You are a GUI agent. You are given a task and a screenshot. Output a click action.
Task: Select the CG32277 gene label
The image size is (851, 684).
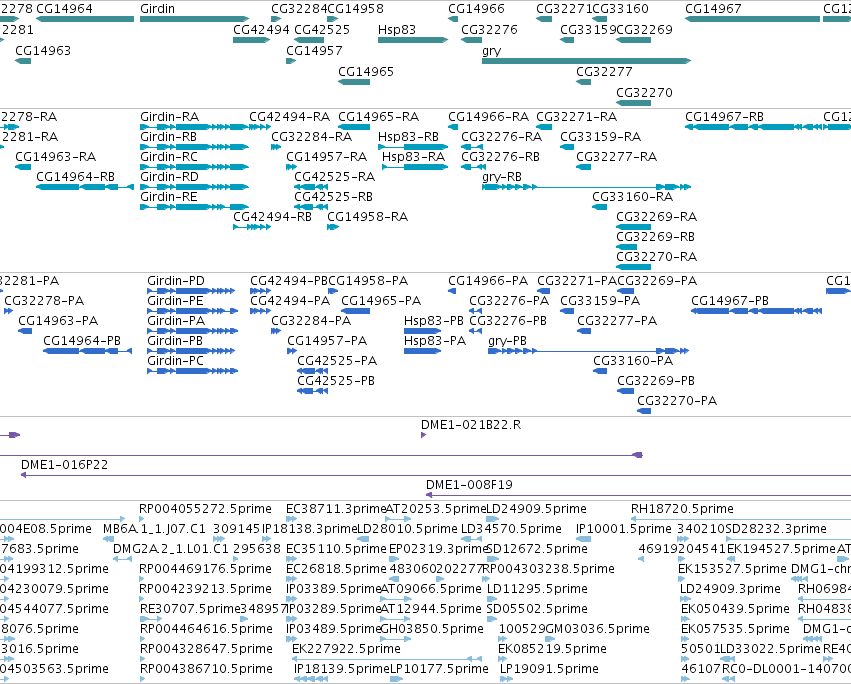click(x=604, y=72)
